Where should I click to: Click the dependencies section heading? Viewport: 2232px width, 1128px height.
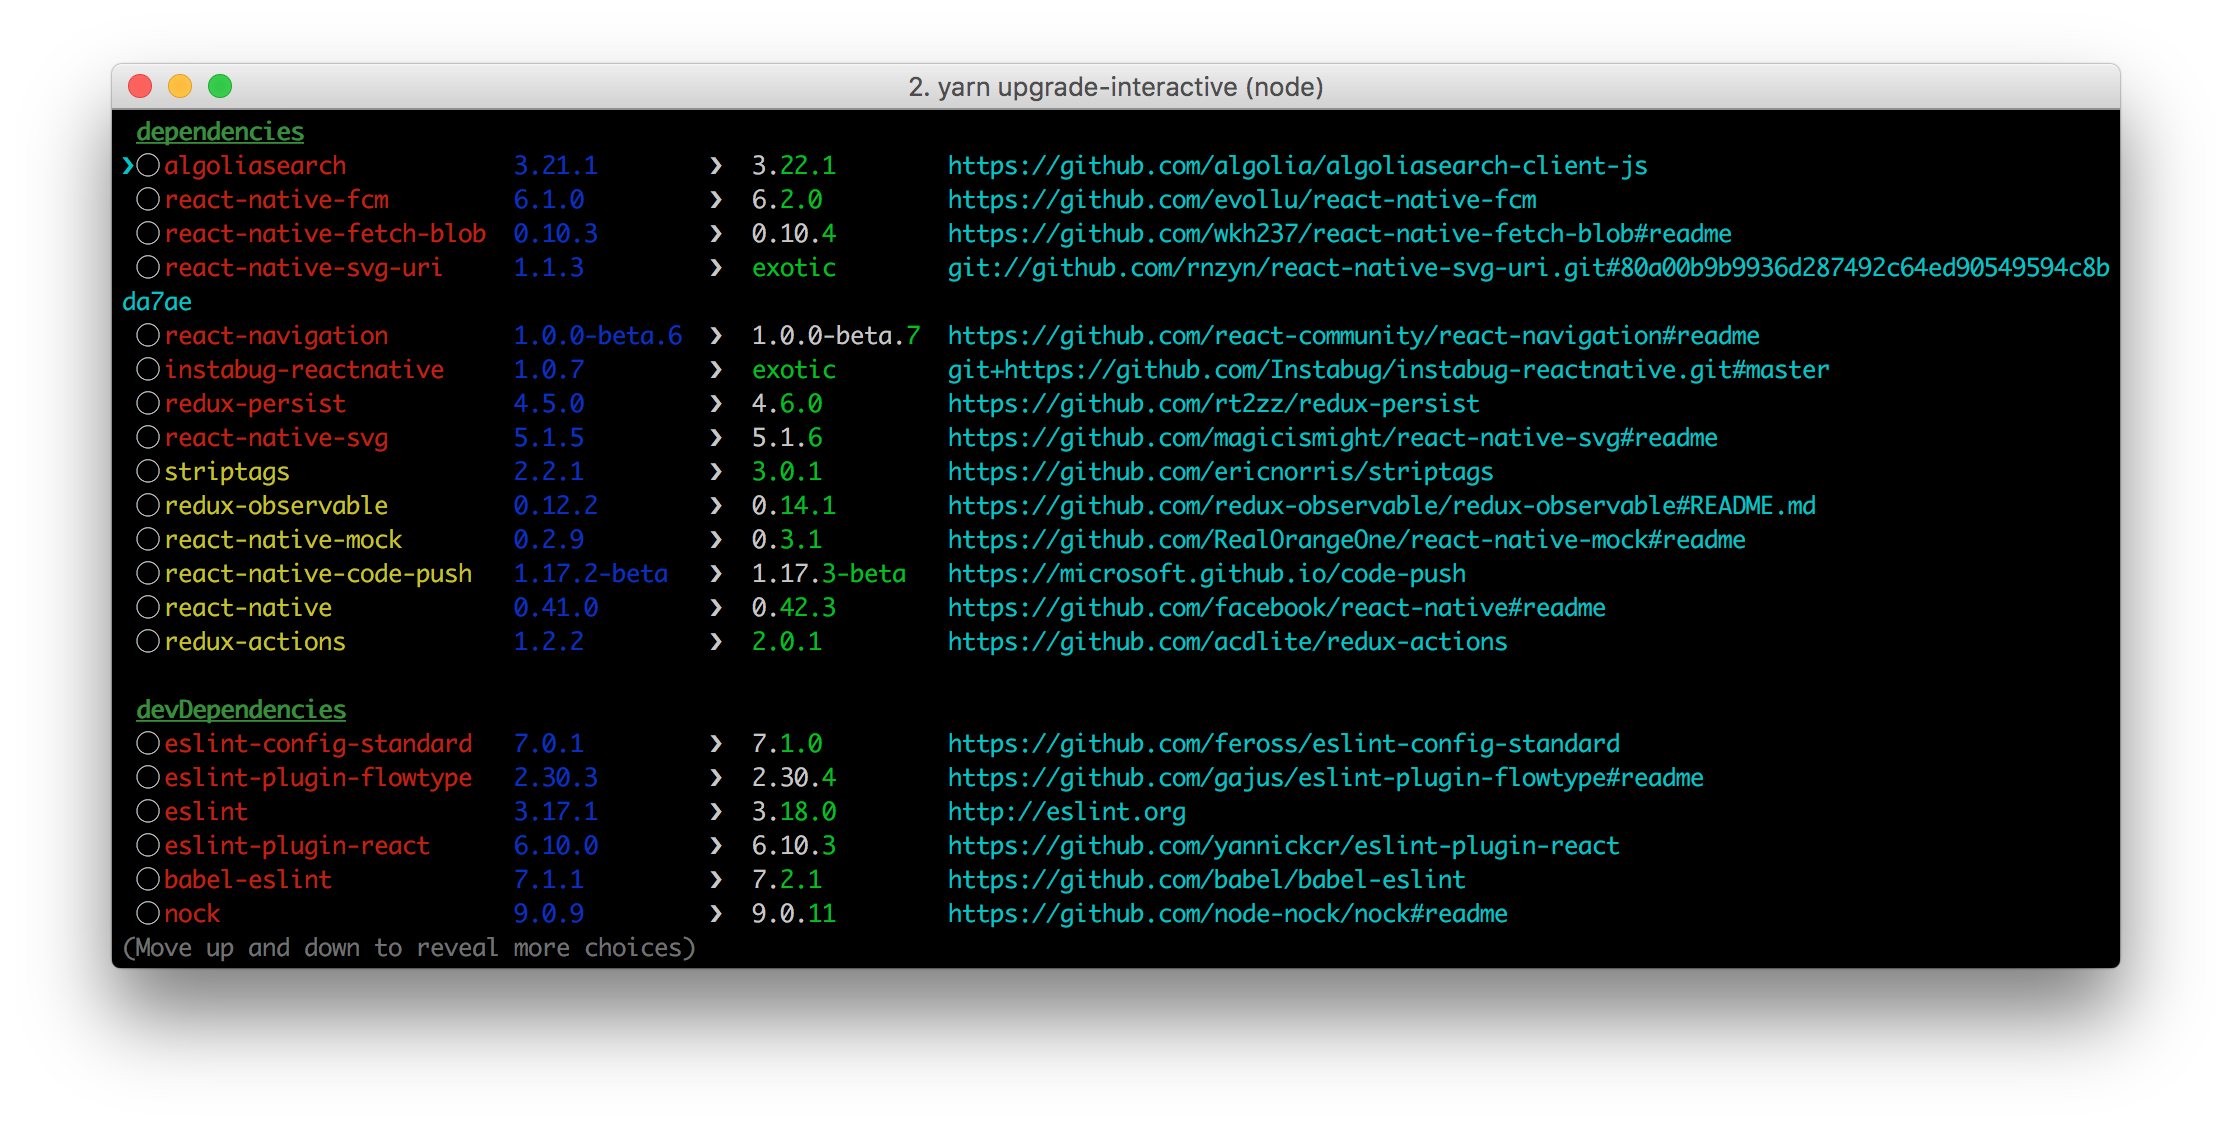(x=220, y=132)
